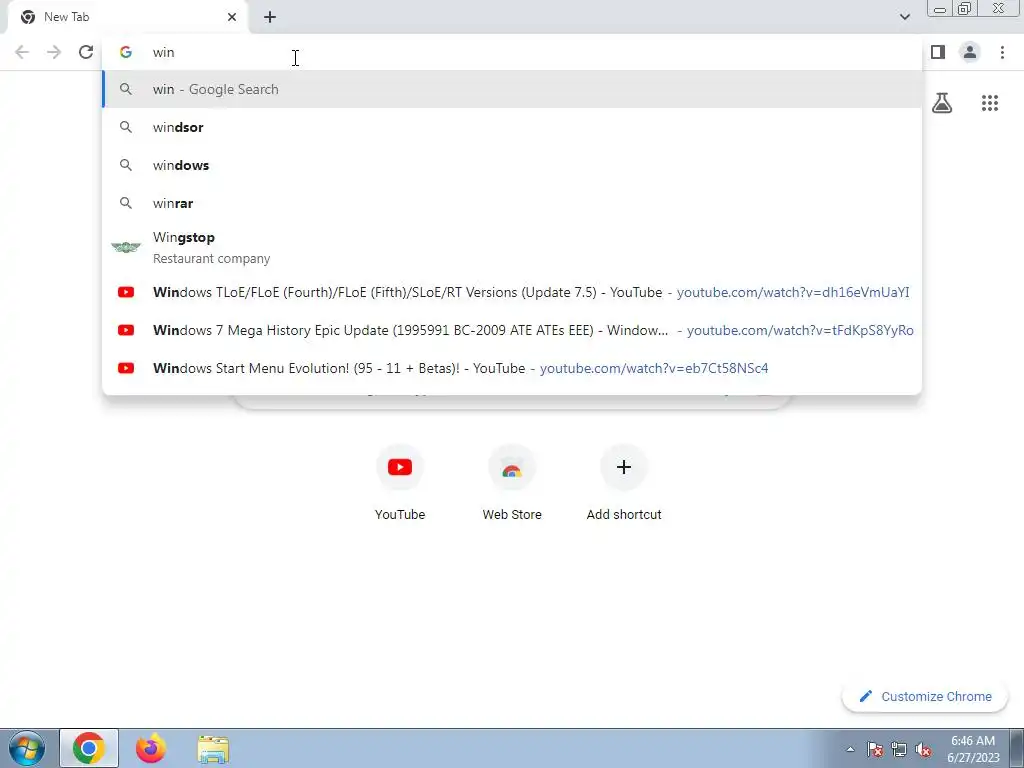1024x768 pixels.
Task: Open Windows Start Menu Evolution suggestion
Action: click(x=512, y=368)
